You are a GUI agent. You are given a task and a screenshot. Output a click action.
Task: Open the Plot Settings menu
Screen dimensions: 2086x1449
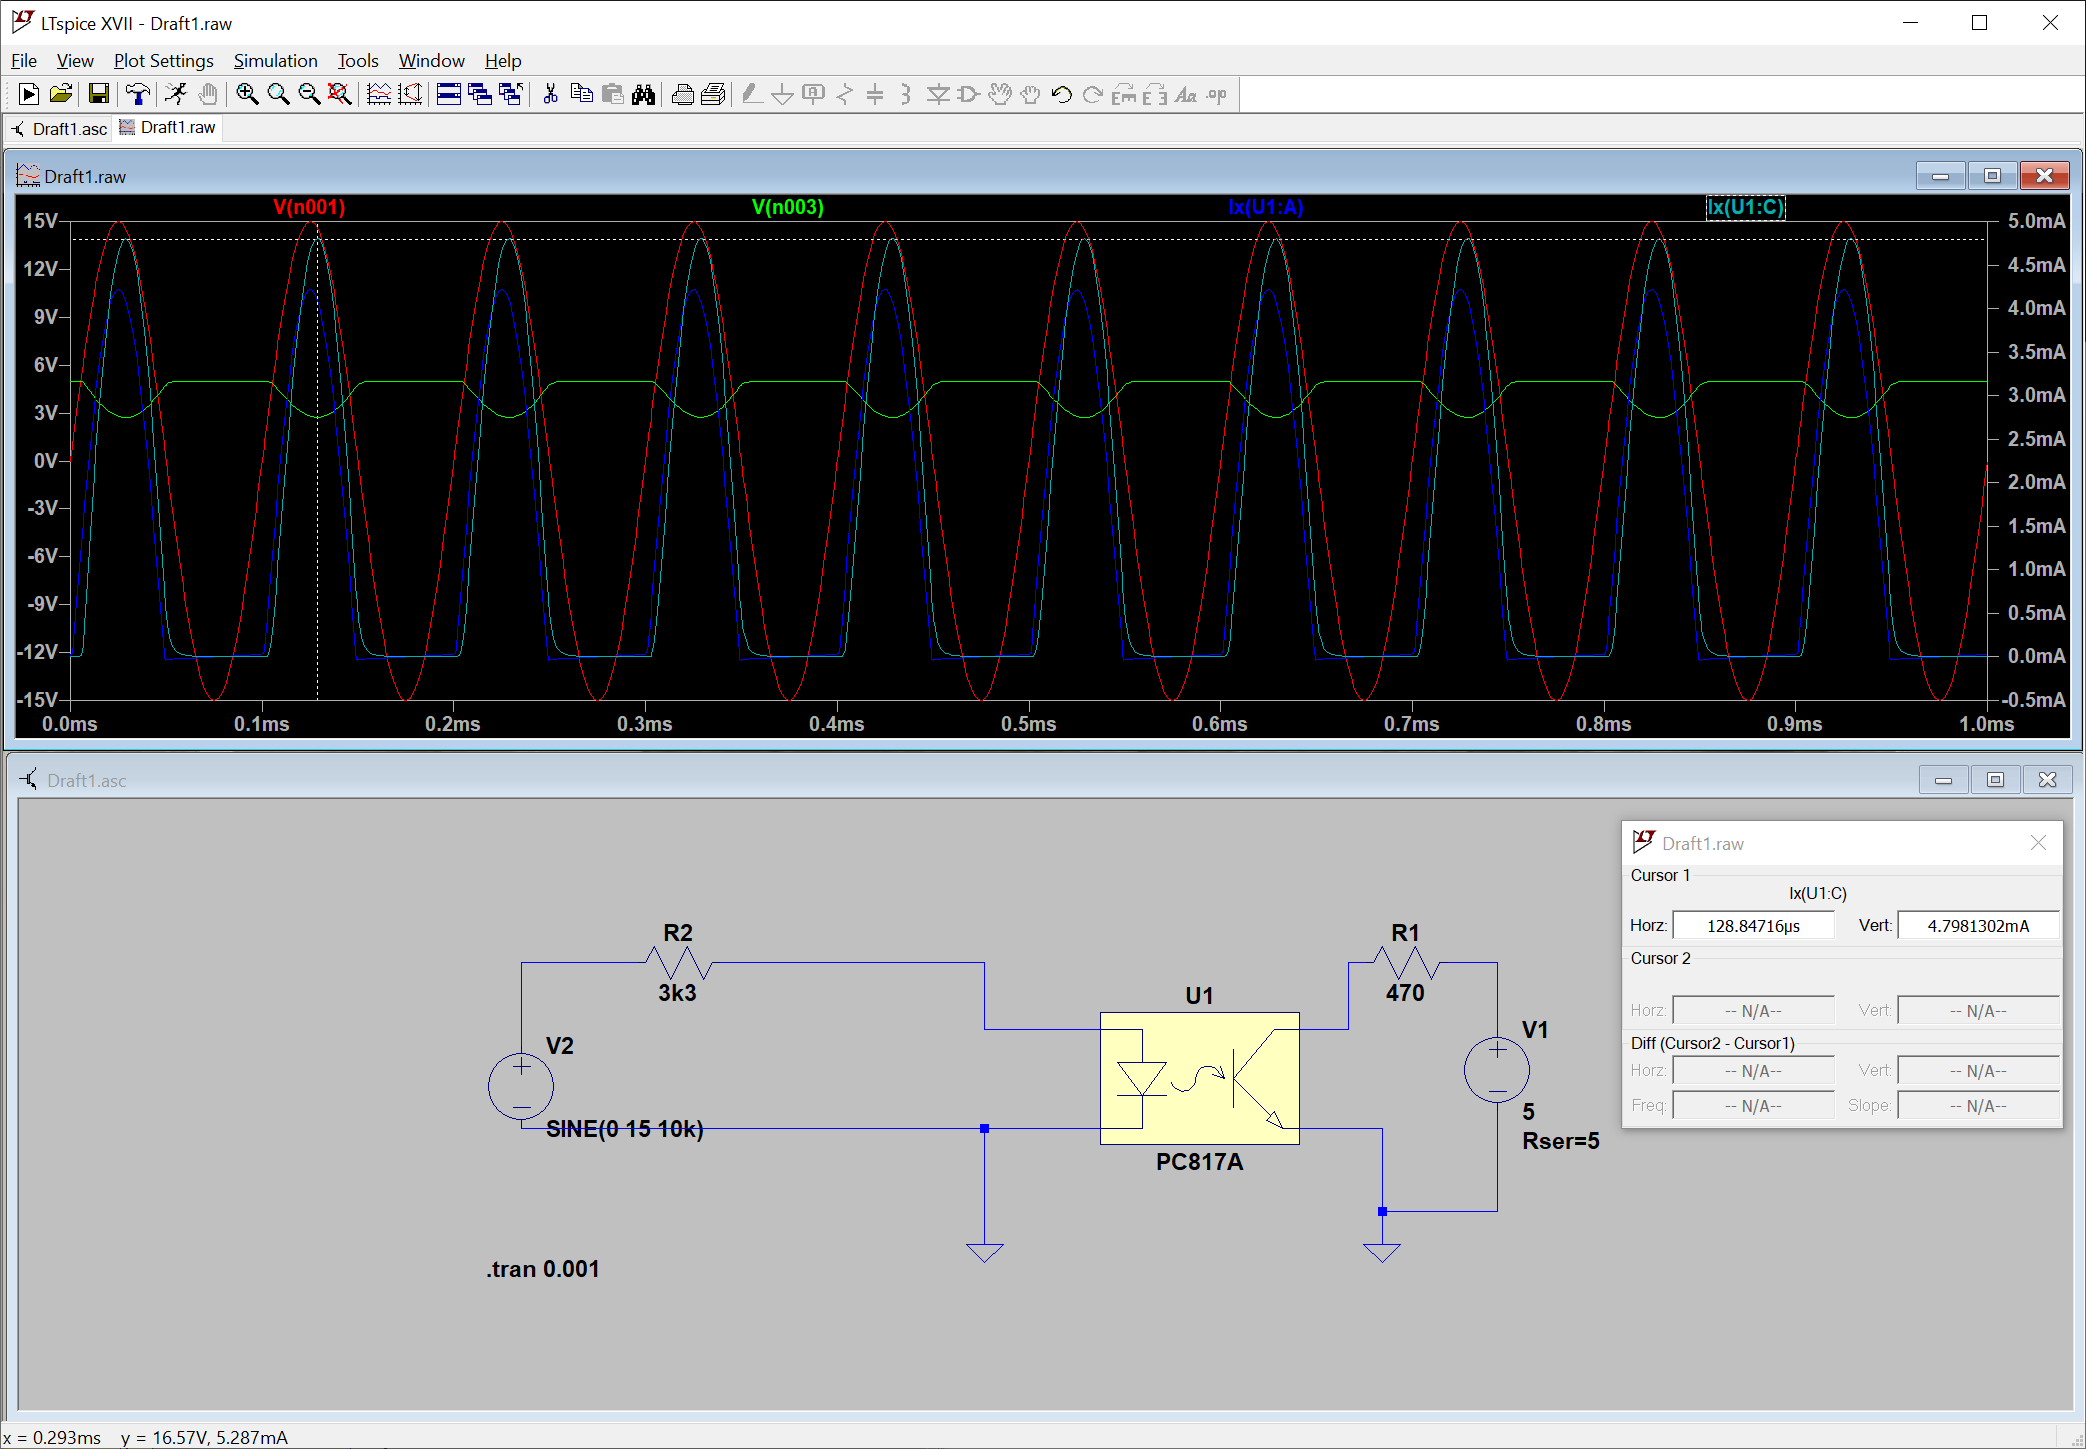[x=164, y=61]
